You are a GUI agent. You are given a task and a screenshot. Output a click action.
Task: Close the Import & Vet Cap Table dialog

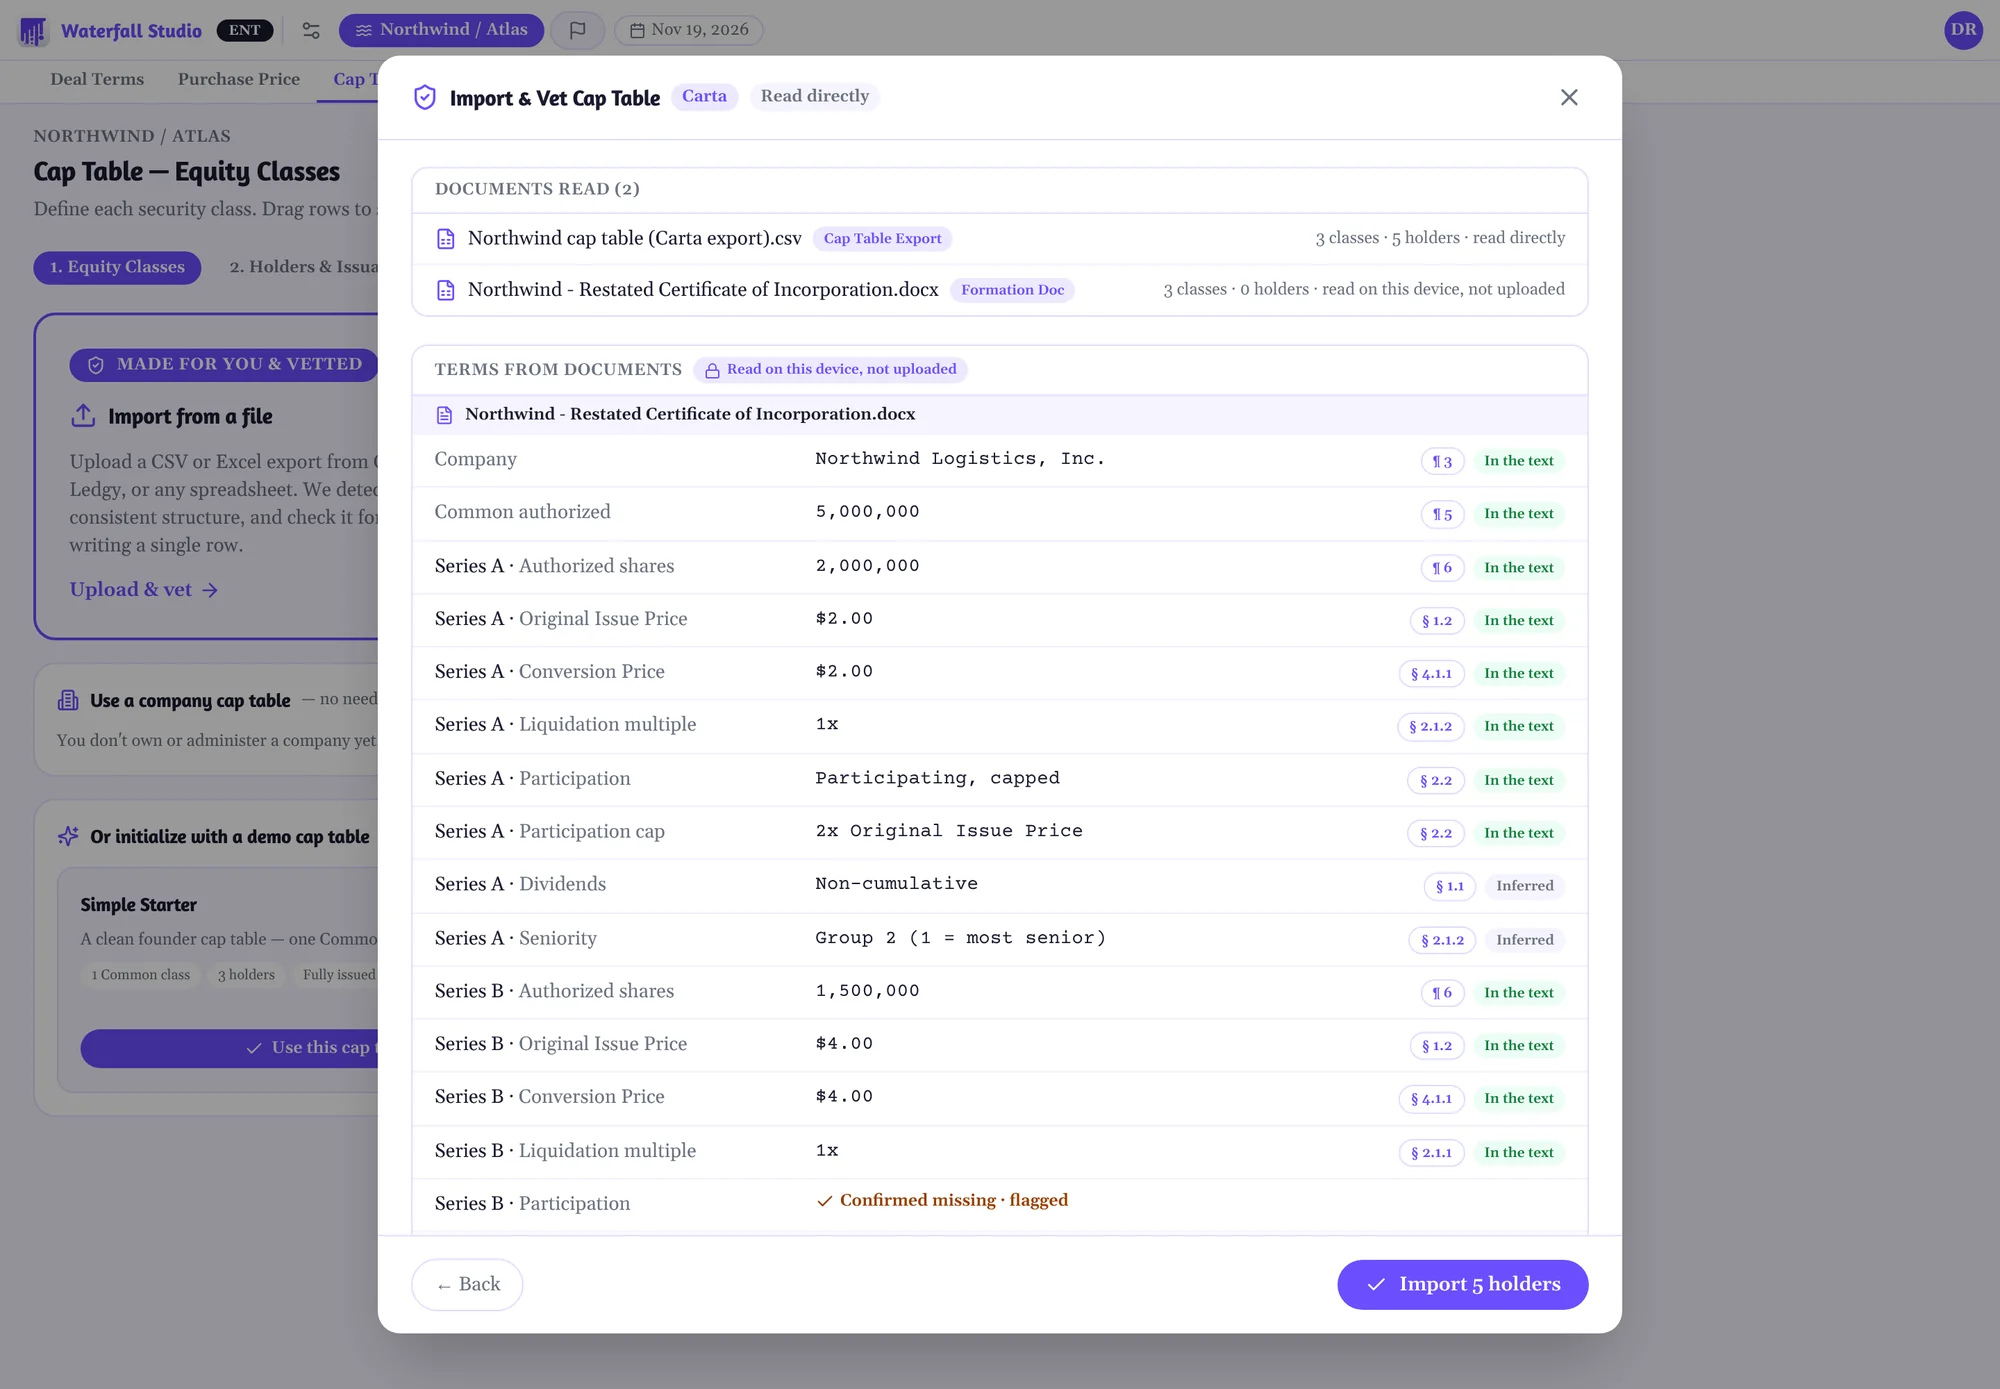coord(1569,97)
